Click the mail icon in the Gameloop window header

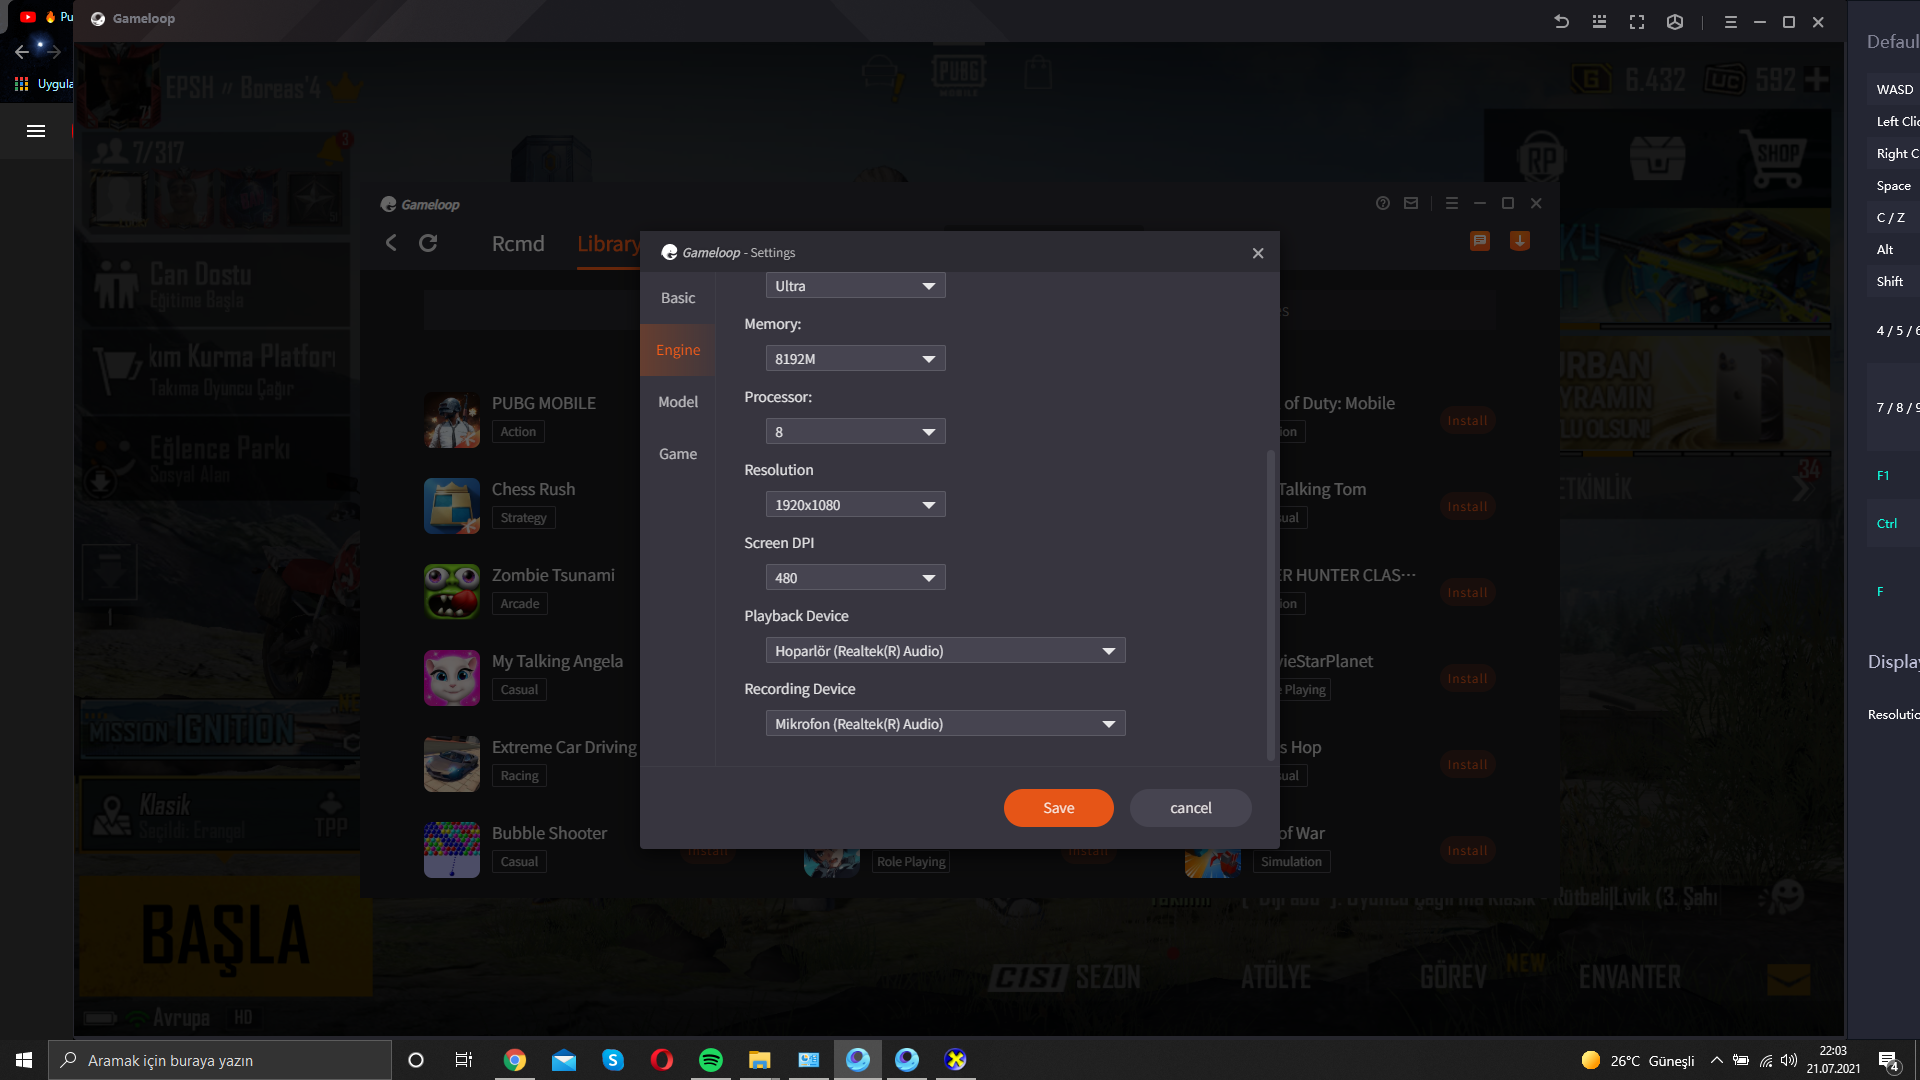click(x=1411, y=203)
